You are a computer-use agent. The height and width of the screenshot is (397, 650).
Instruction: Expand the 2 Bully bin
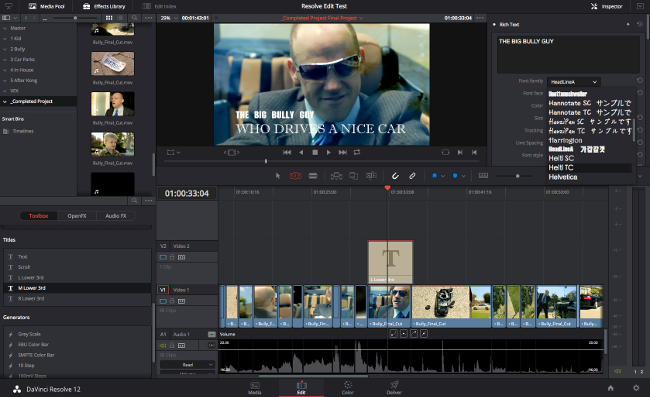coord(5,49)
